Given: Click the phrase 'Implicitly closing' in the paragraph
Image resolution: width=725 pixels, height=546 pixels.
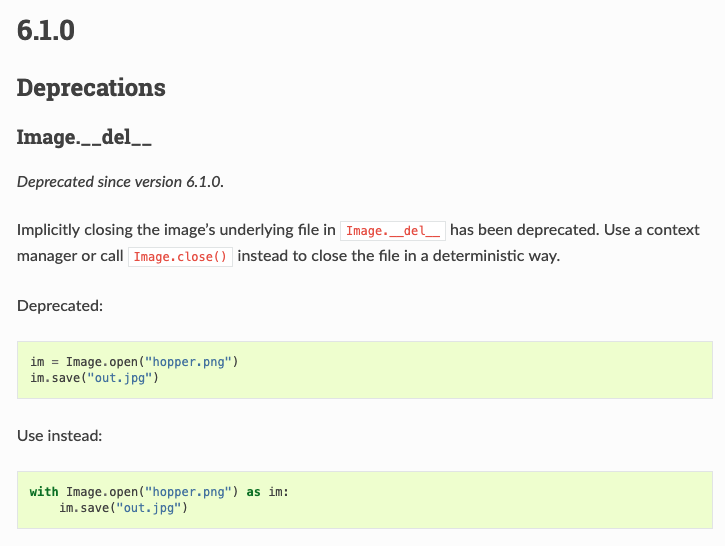Looking at the screenshot, I should coord(71,230).
